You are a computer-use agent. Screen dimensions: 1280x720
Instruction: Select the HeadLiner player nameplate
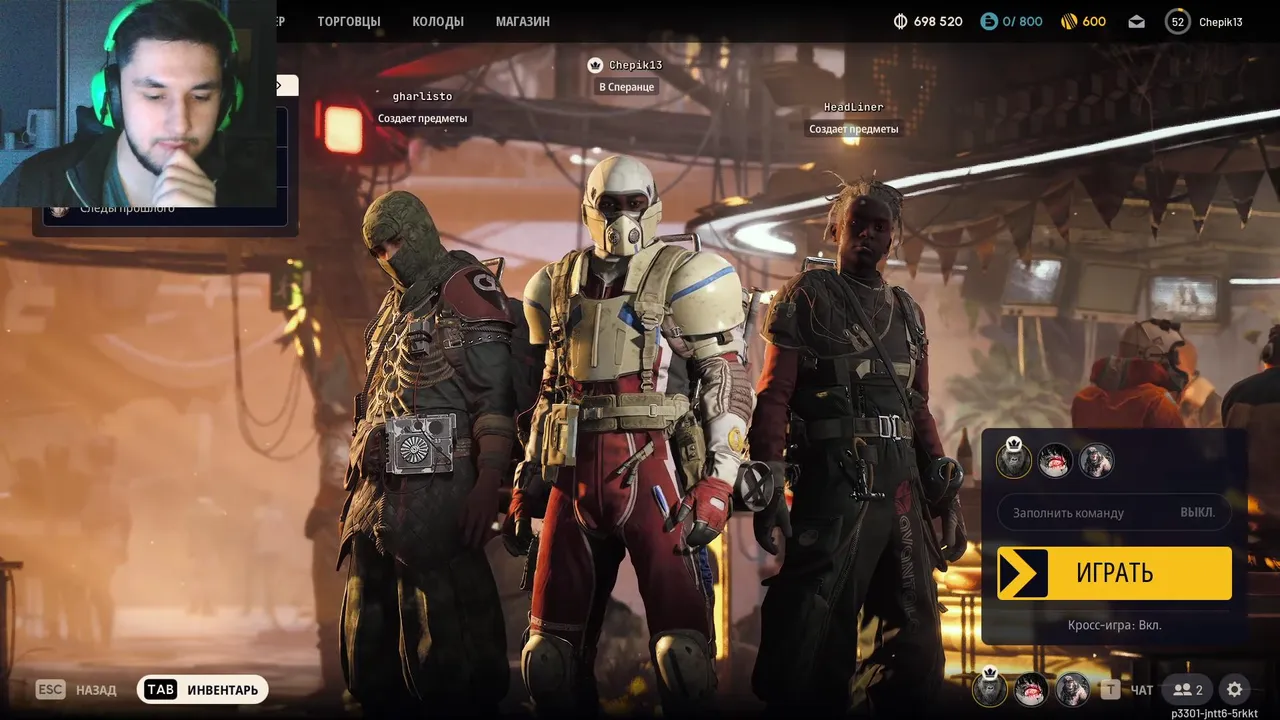(x=854, y=107)
